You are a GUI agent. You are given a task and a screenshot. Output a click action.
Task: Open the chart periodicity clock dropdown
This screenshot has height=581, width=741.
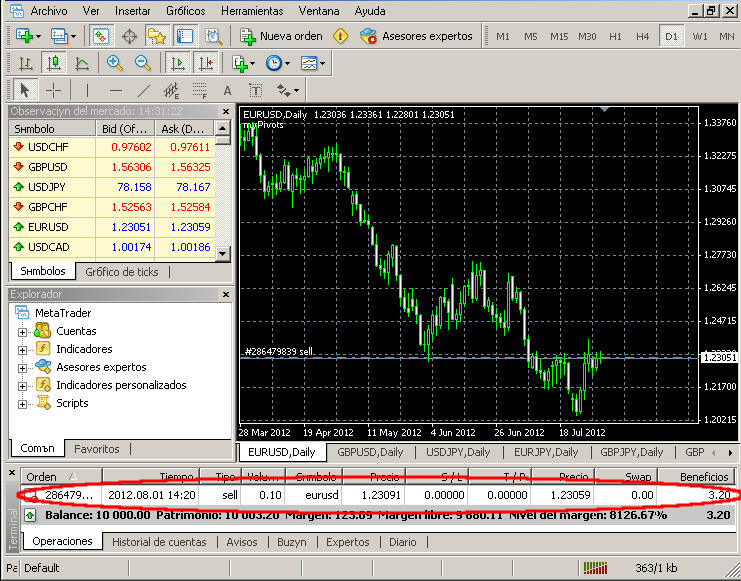[277, 63]
